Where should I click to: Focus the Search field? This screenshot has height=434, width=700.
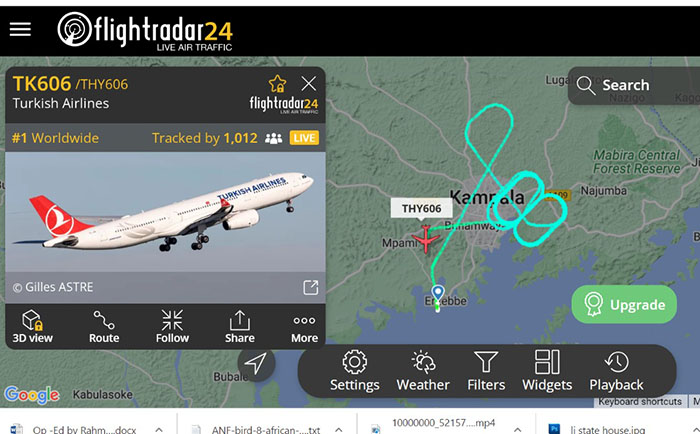tap(634, 85)
